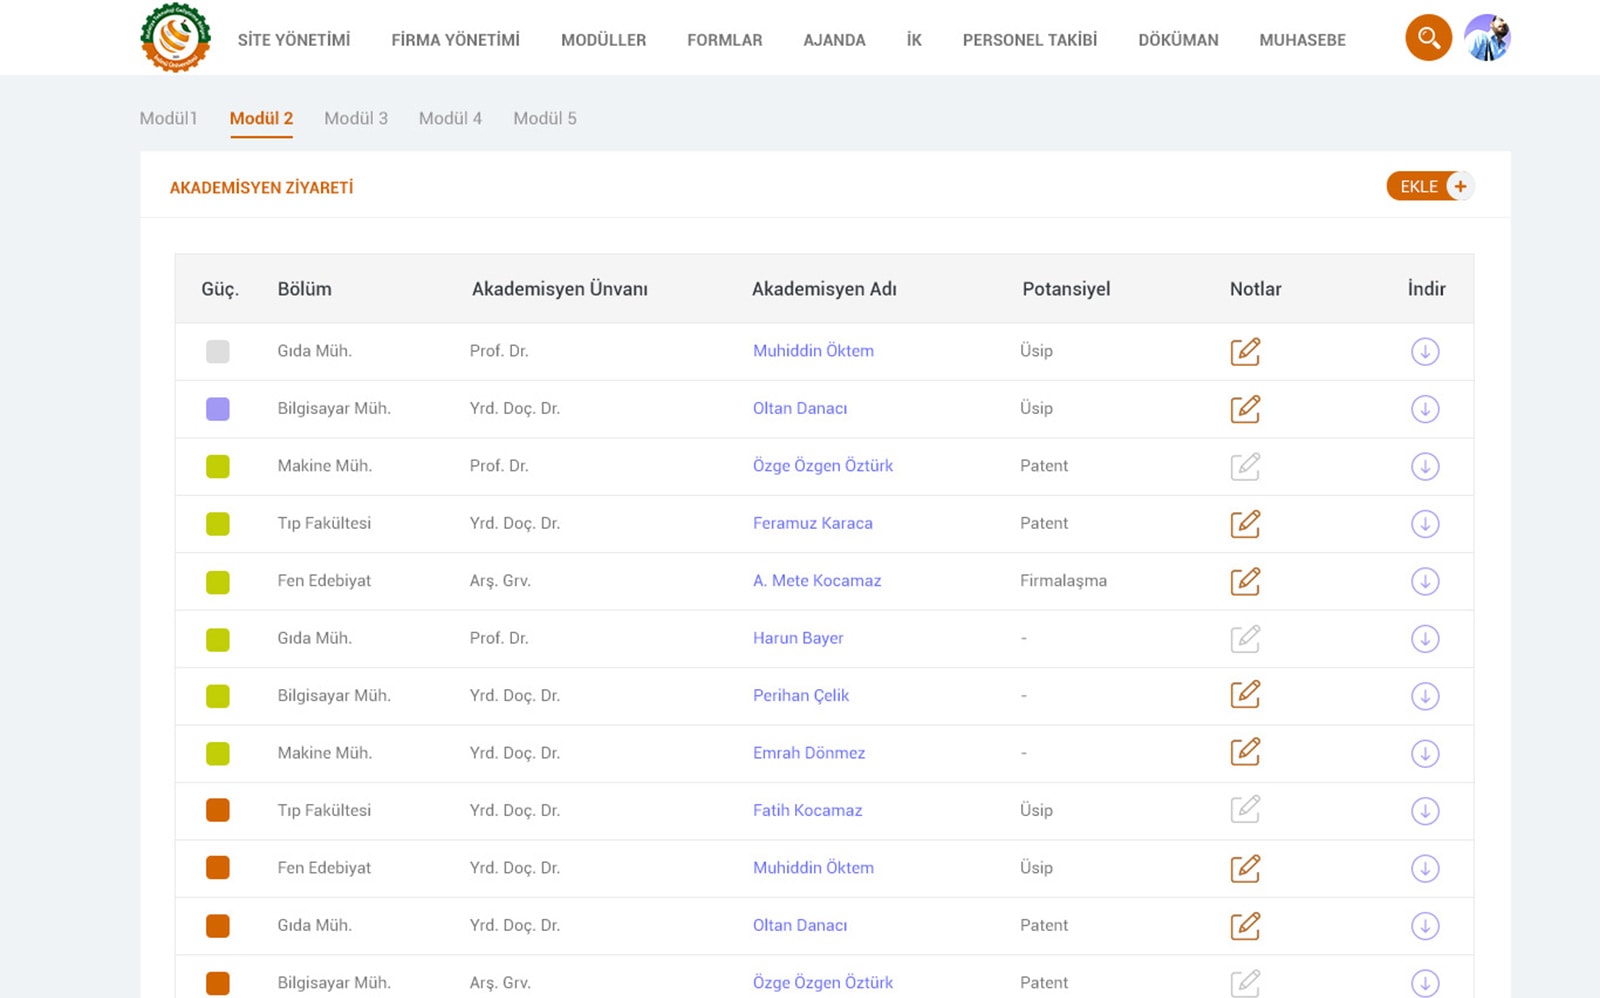Image resolution: width=1600 pixels, height=998 pixels.
Task: Download the Bilgisayar Müh. Oltan Danacı record
Action: 1424,409
